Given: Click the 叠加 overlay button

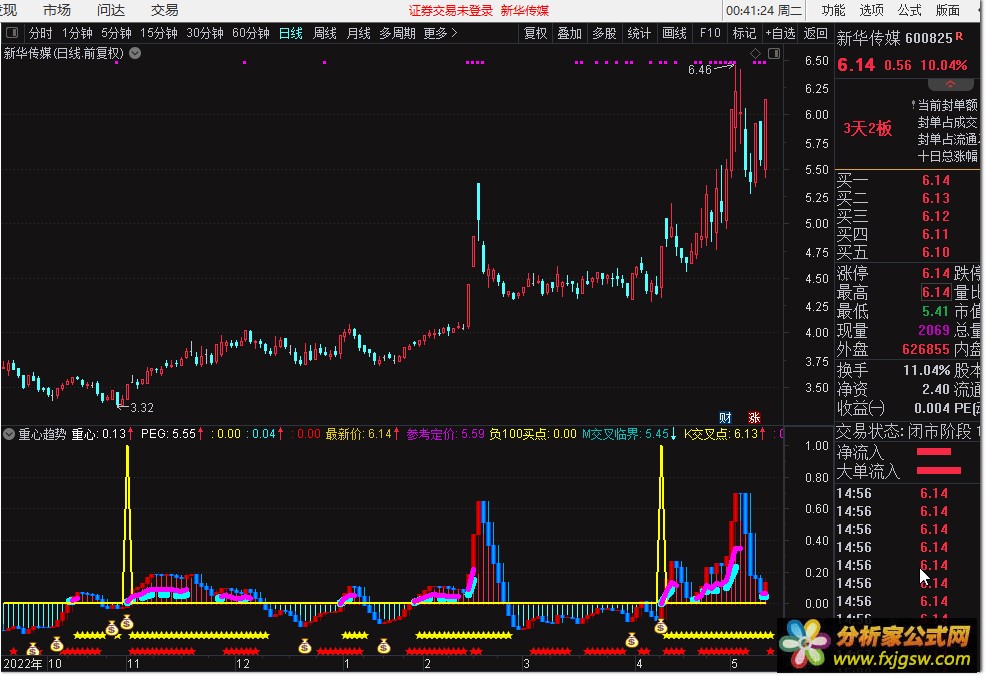Looking at the screenshot, I should [x=570, y=33].
